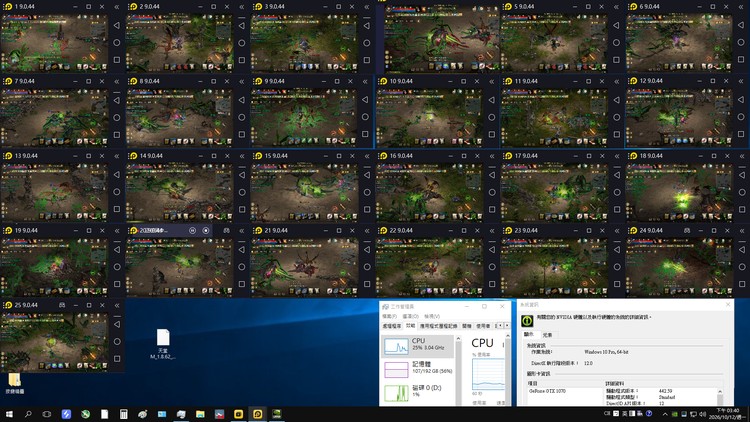This screenshot has height=422, width=750.
Task: Select the 磁碟 0 (D:) performance item
Action: point(417,391)
